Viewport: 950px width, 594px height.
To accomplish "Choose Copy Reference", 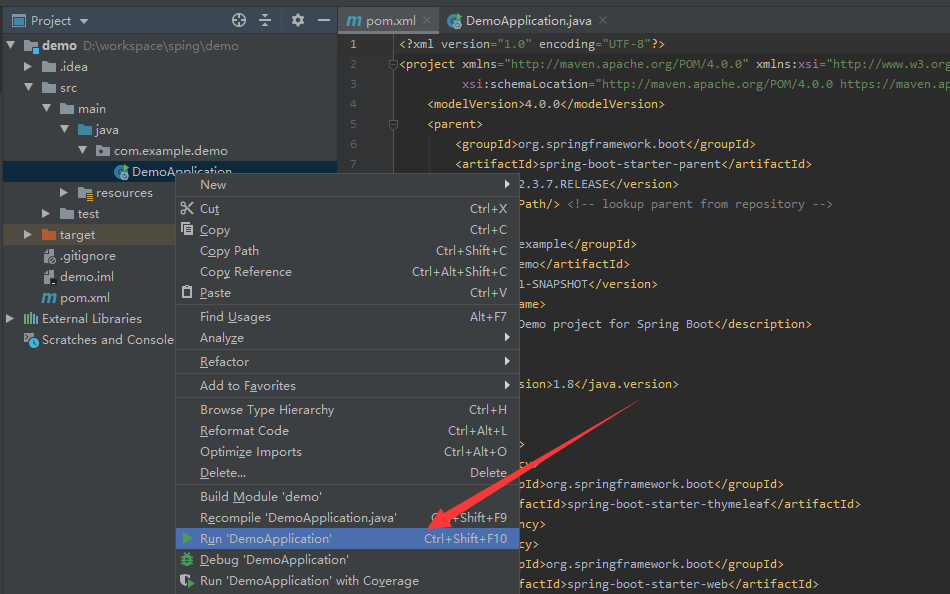I will (347, 272).
